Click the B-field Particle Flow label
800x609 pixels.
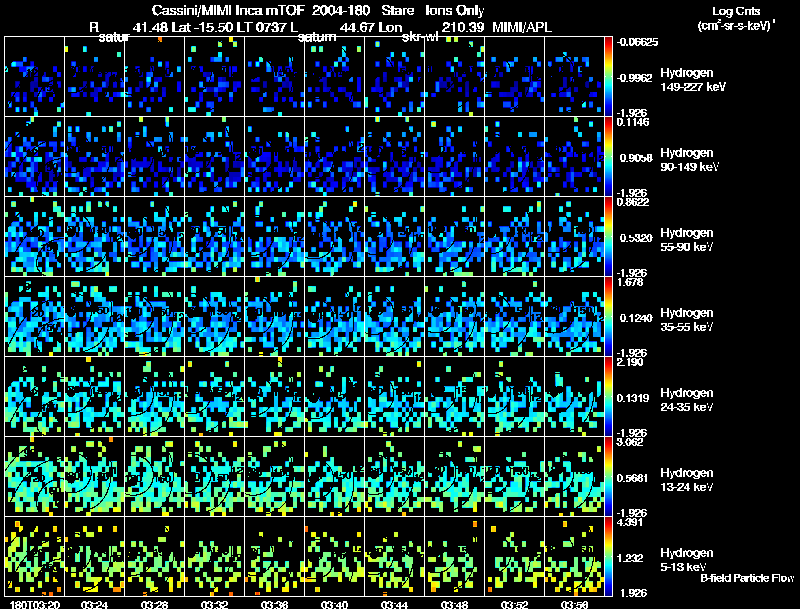(747, 578)
